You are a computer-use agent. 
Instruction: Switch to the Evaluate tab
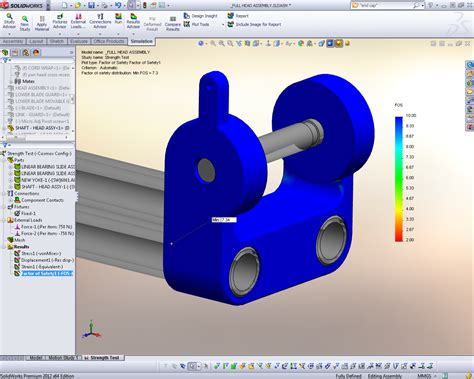click(79, 41)
